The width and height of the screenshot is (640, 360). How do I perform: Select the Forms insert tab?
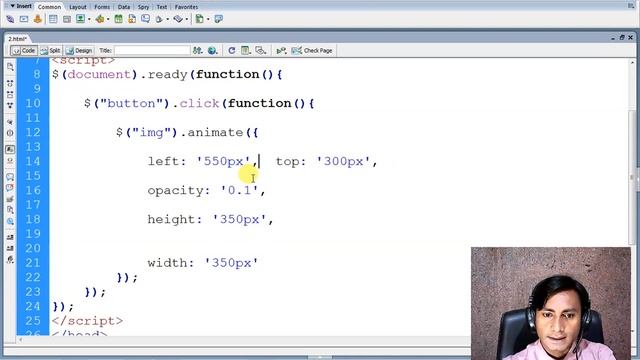pos(102,7)
